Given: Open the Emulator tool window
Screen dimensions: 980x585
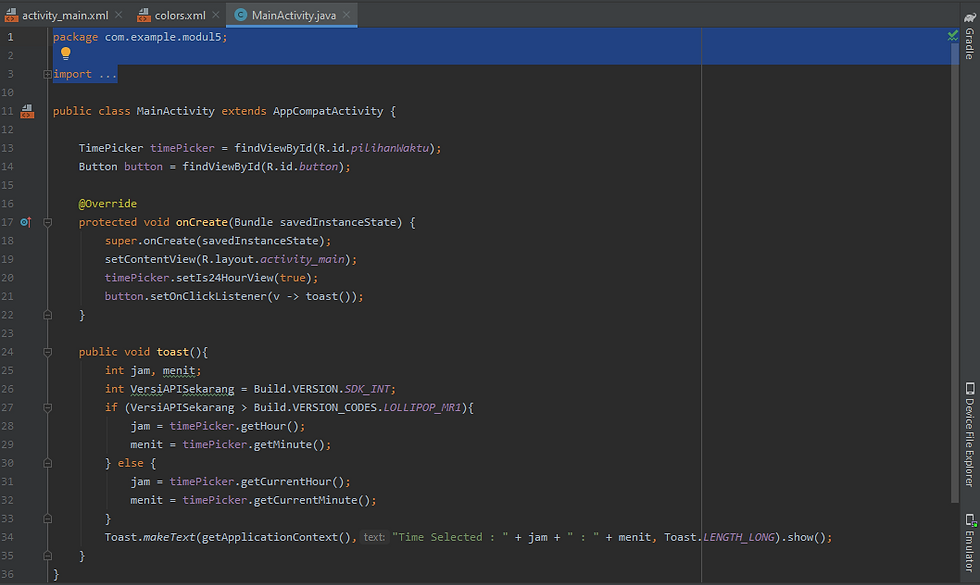Looking at the screenshot, I should 969,542.
